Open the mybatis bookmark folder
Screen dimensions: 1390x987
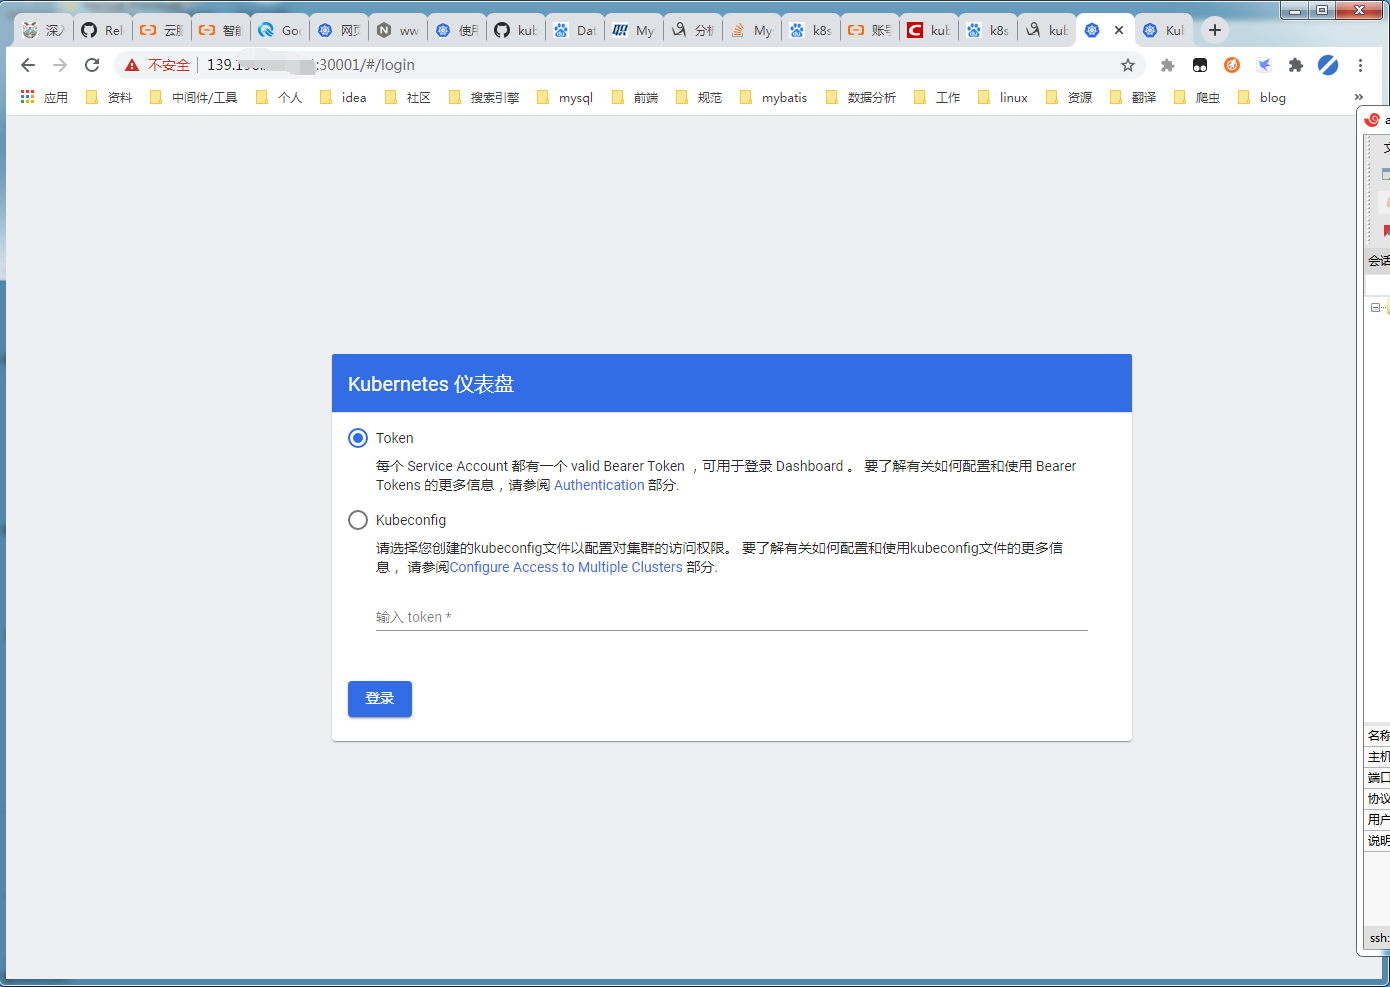pyautogui.click(x=774, y=97)
